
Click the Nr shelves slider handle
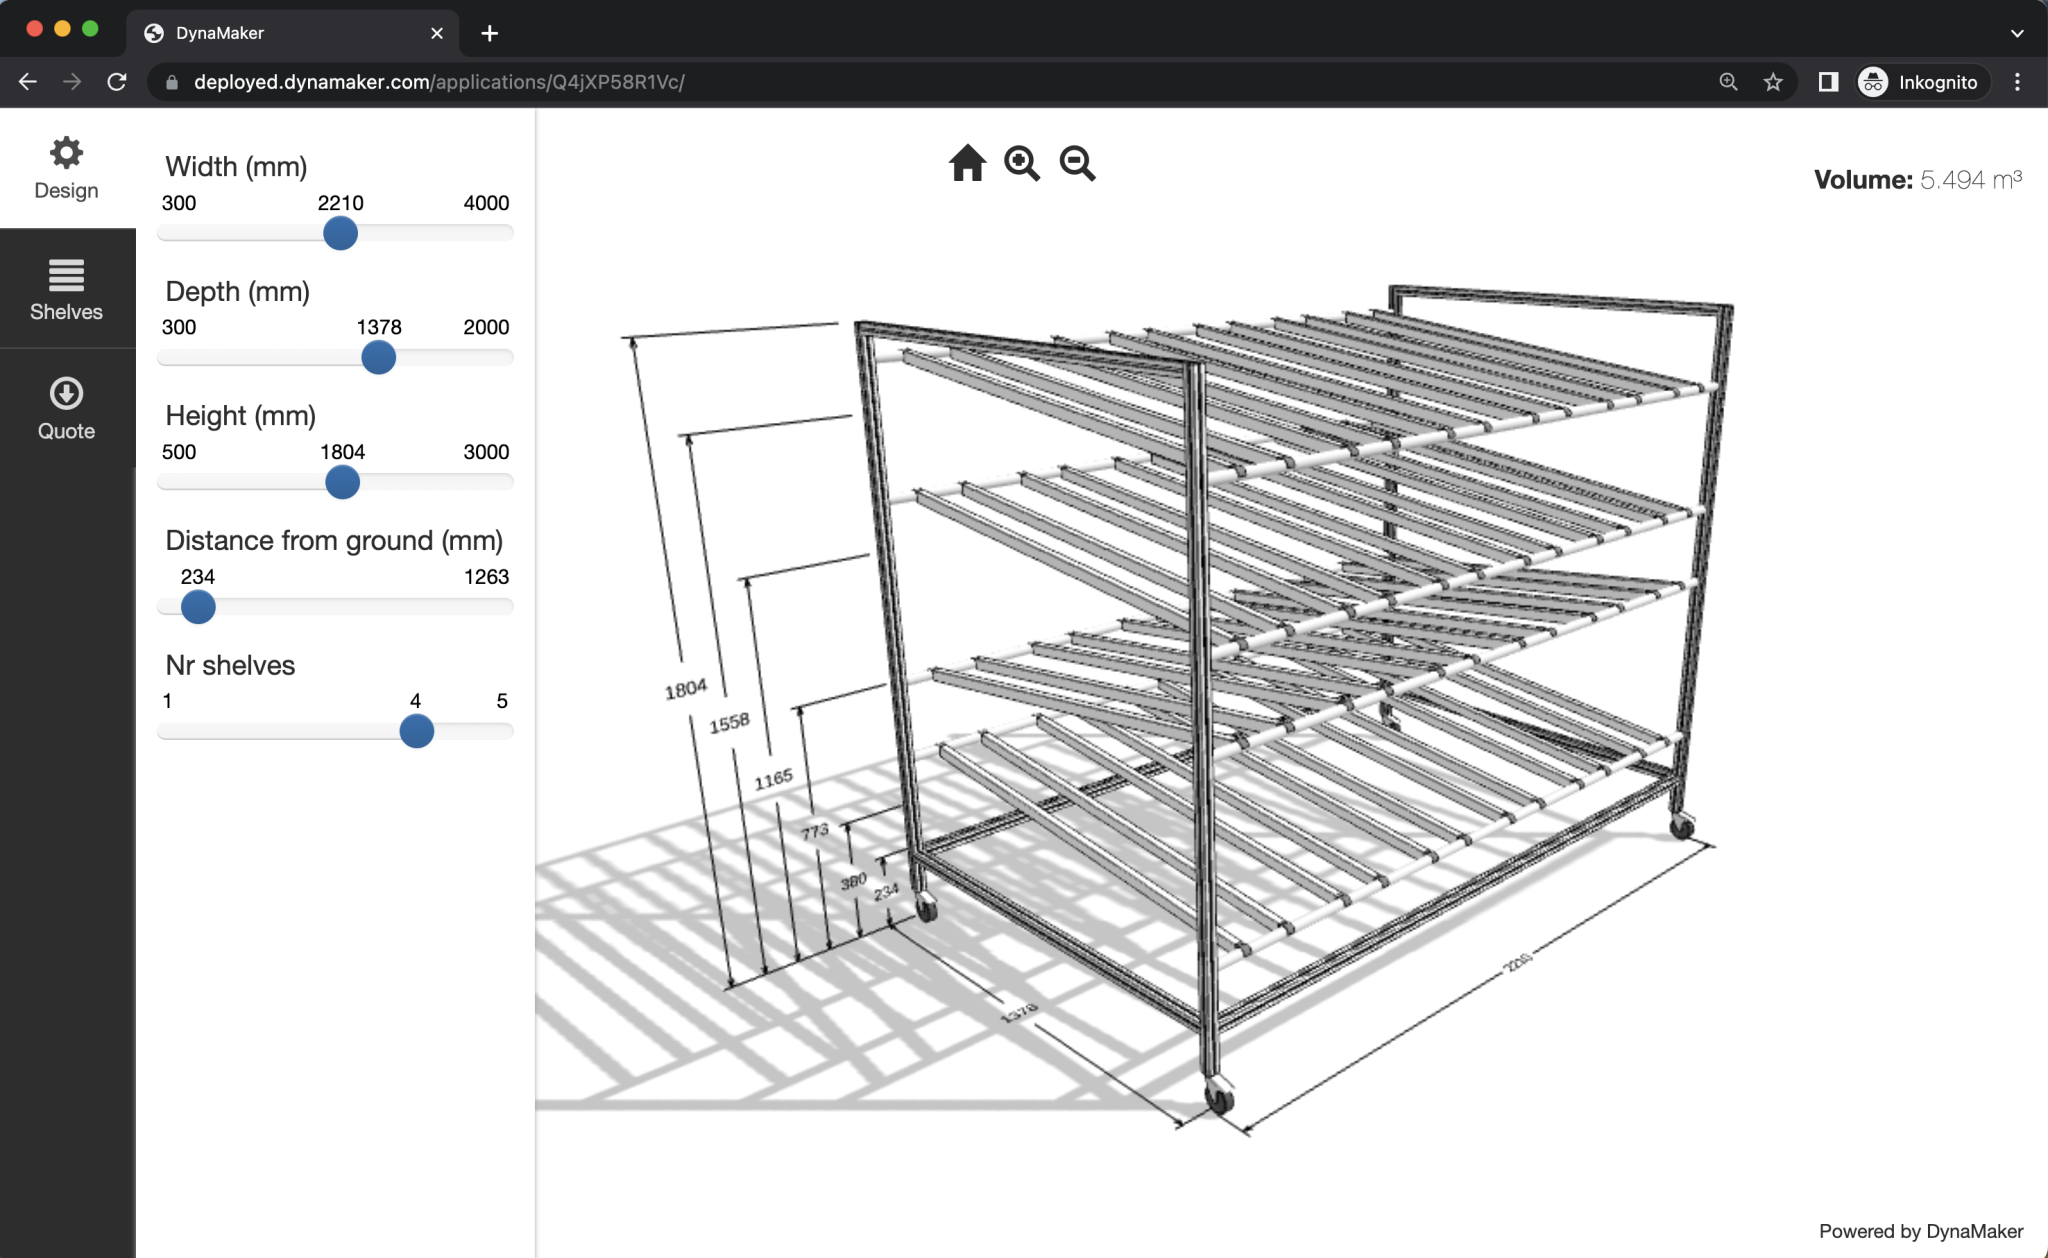pyautogui.click(x=417, y=732)
